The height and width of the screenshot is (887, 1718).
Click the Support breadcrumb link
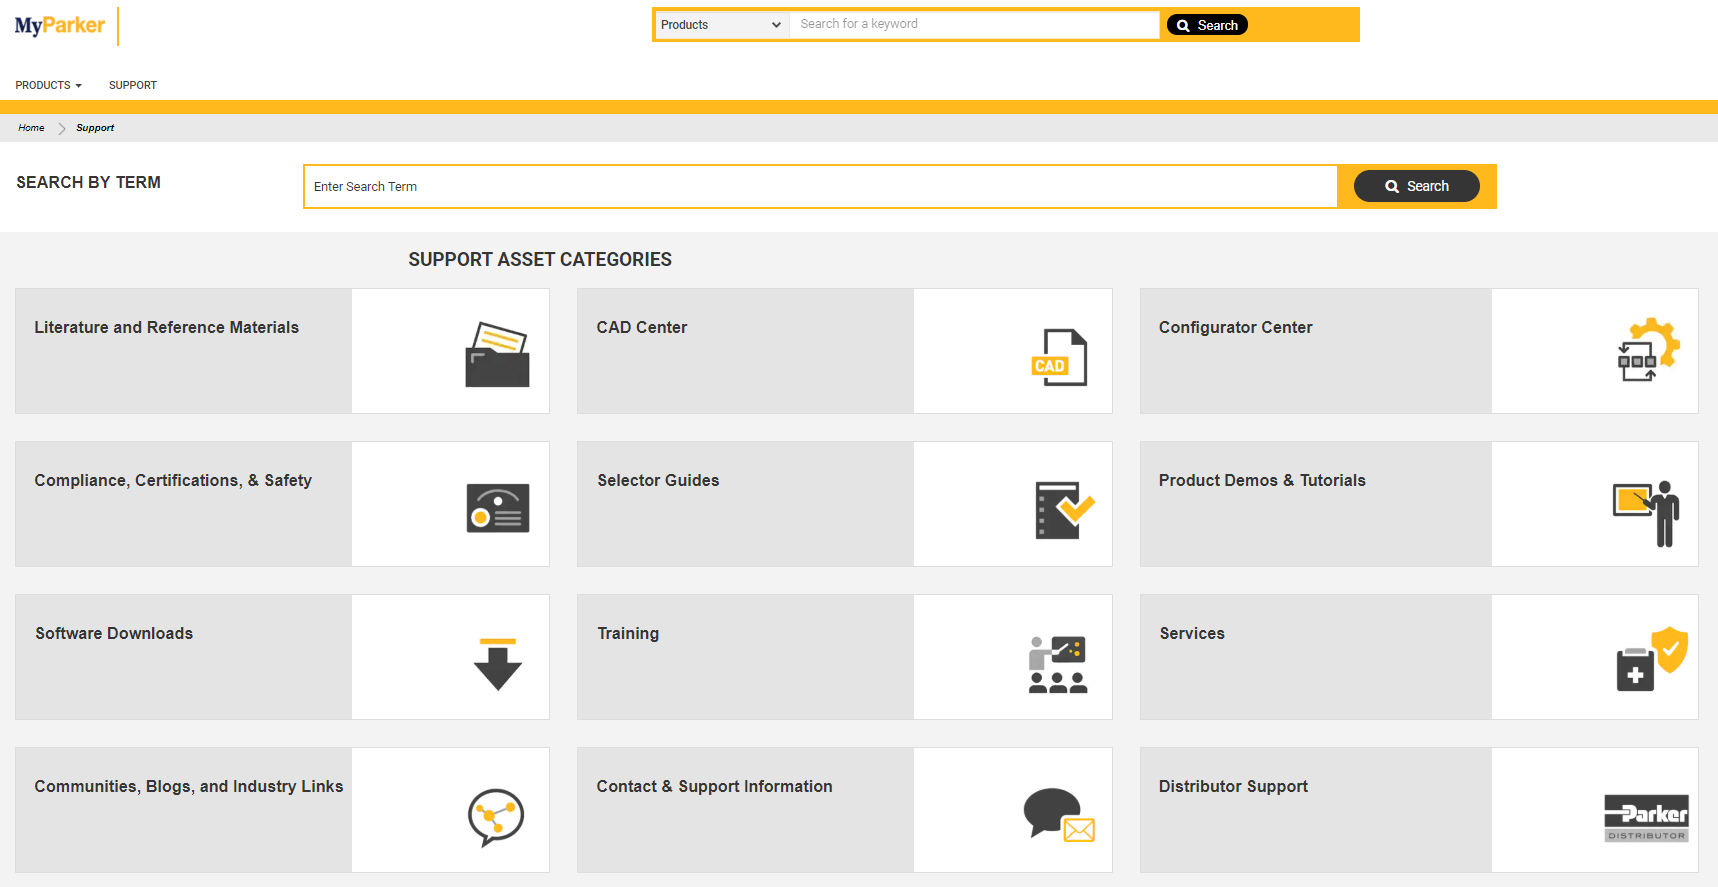coord(95,128)
